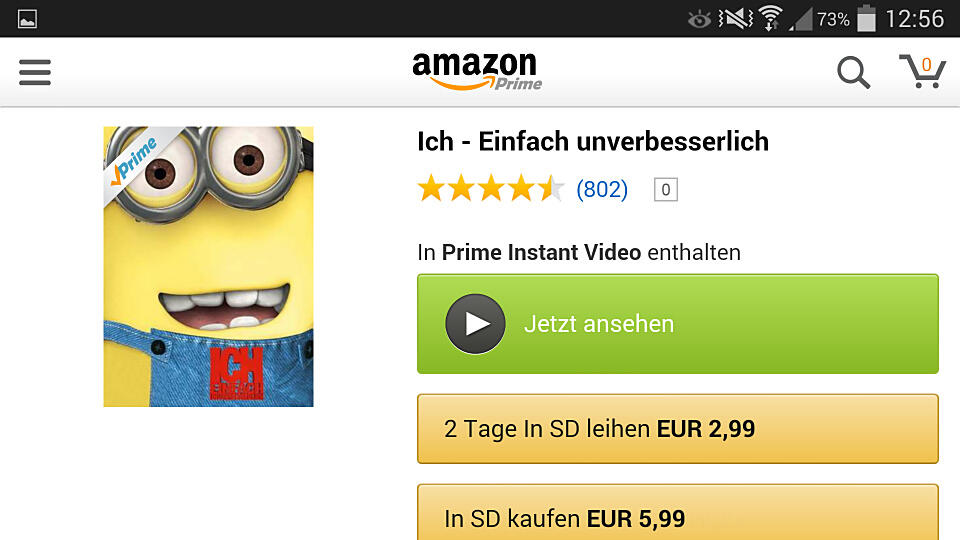Image resolution: width=960 pixels, height=540 pixels.
Task: Tap the Wi-Fi status icon
Action: tap(771, 18)
